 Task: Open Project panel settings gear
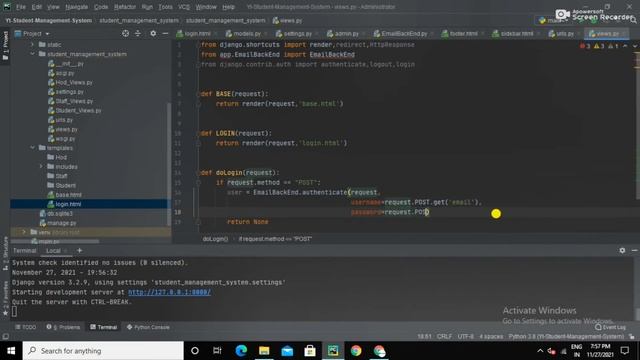[x=153, y=33]
